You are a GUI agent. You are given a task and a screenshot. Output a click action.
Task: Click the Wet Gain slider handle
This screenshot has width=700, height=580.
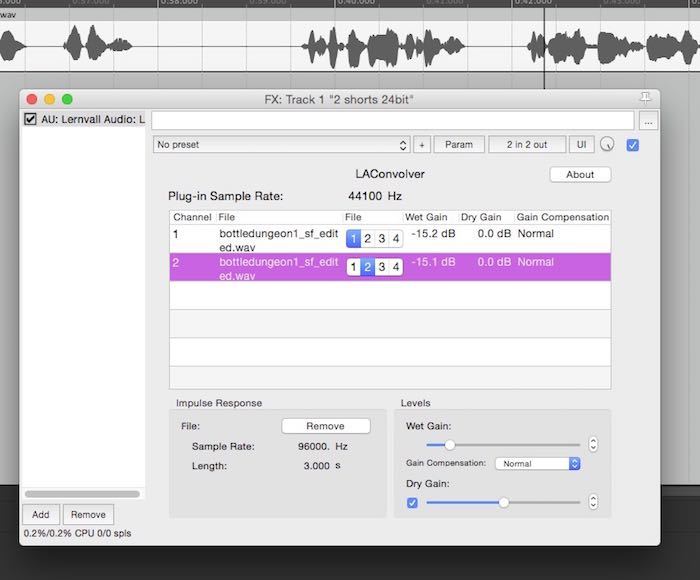(x=450, y=444)
